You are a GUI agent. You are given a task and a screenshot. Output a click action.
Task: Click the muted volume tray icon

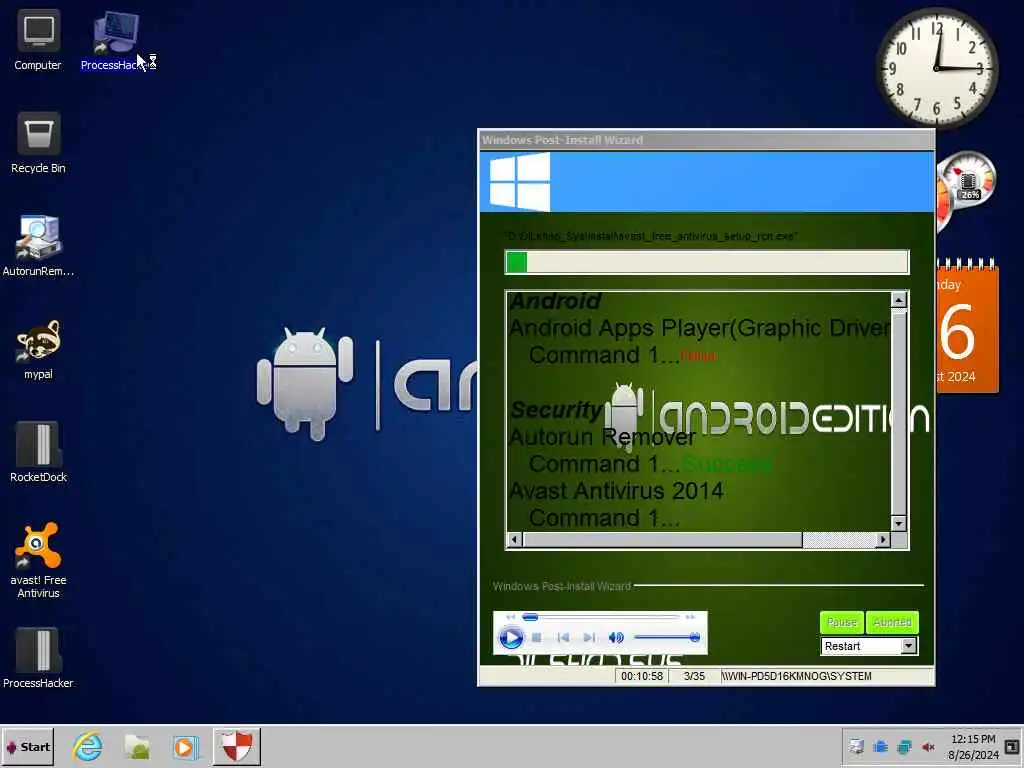[x=928, y=747]
